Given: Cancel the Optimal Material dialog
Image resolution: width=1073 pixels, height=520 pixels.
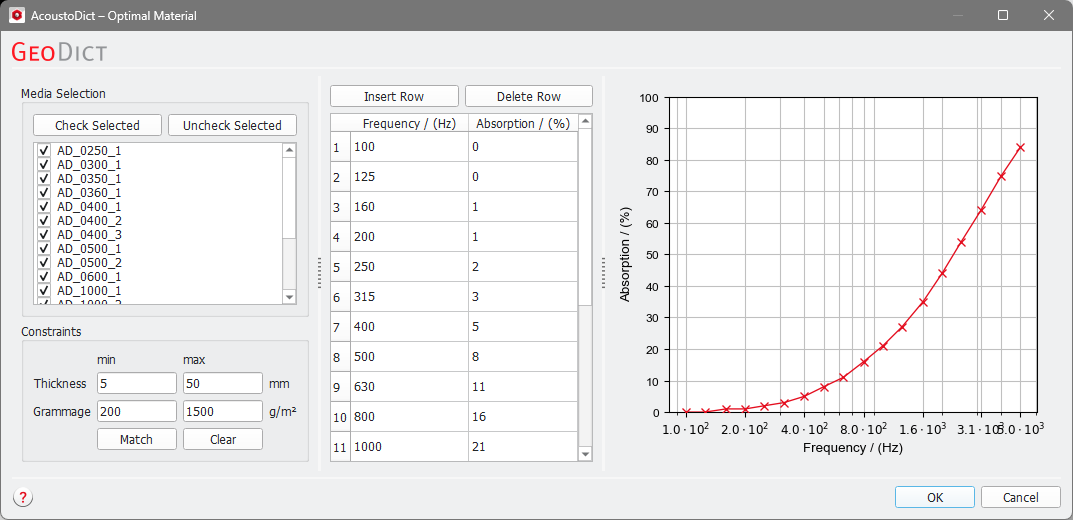Looking at the screenshot, I should pyautogui.click(x=1020, y=497).
